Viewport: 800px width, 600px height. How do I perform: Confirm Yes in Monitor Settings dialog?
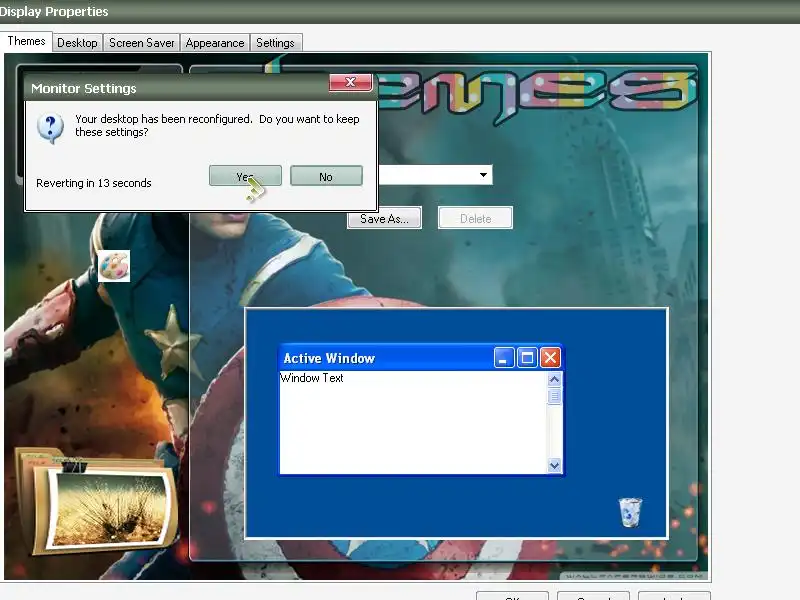tap(245, 176)
